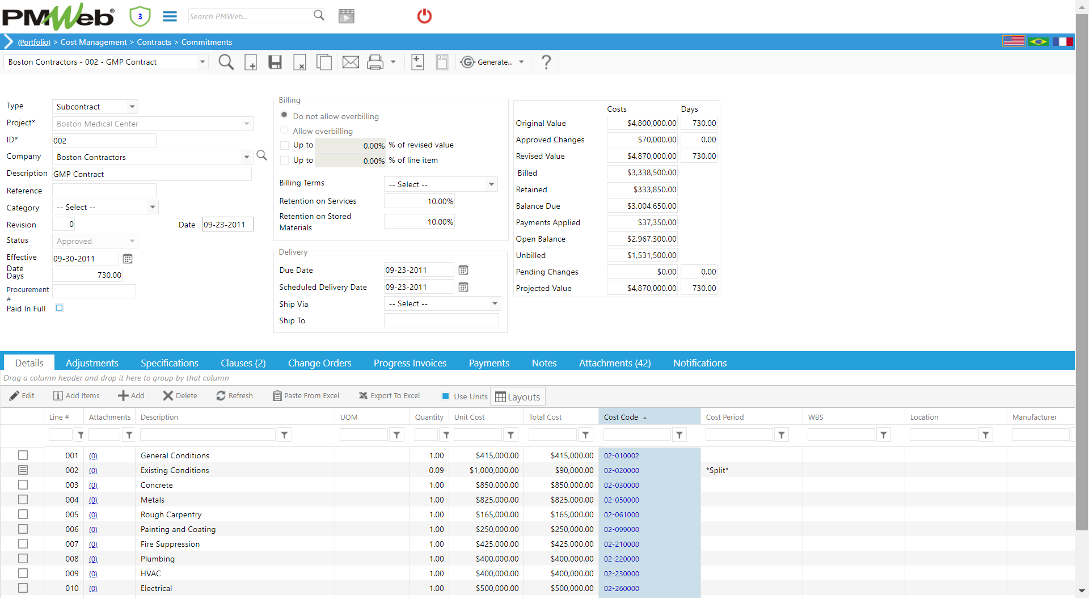Delete the record with the page X icon
This screenshot has width=1089, height=600.
pos(299,62)
